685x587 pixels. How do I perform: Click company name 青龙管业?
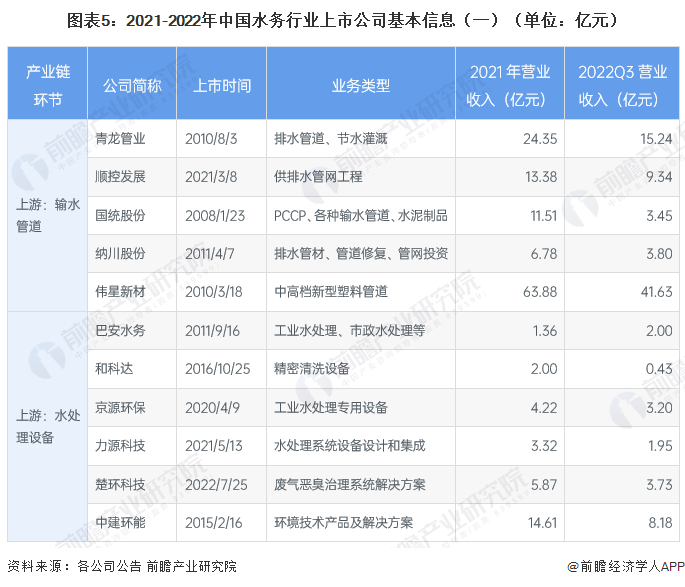120,139
